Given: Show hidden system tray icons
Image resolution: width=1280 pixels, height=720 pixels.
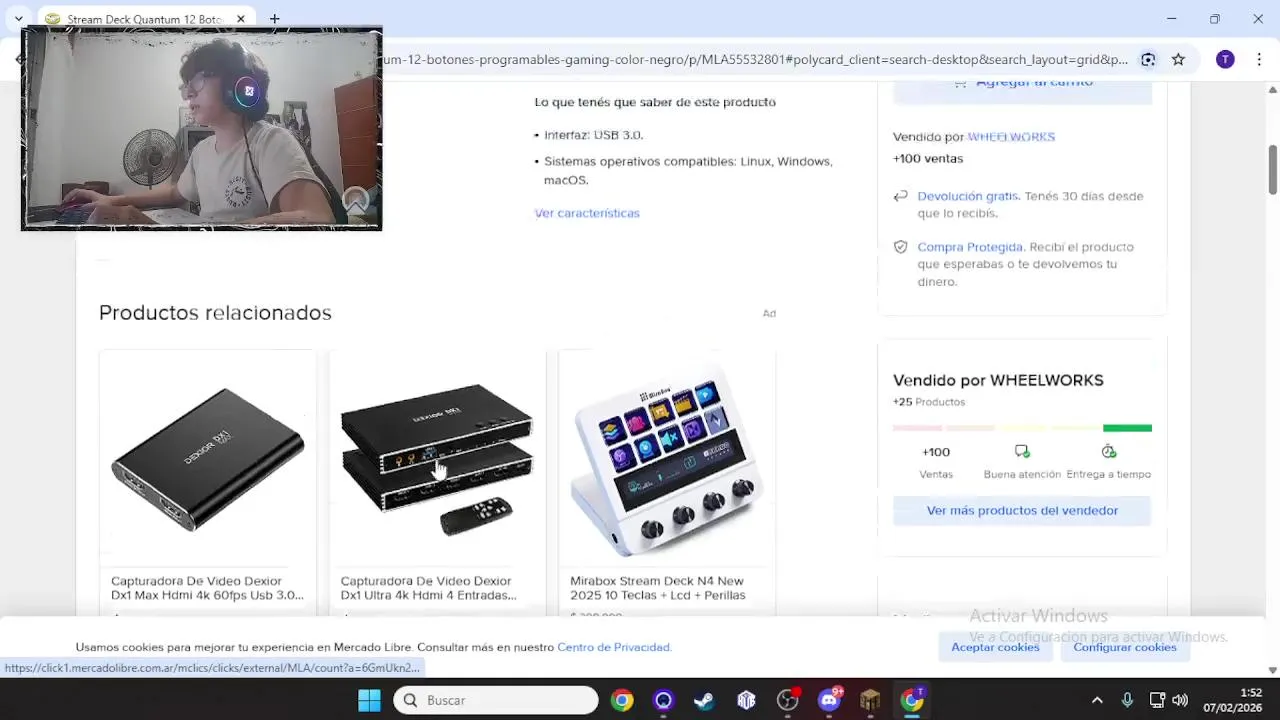Looking at the screenshot, I should point(1097,700).
